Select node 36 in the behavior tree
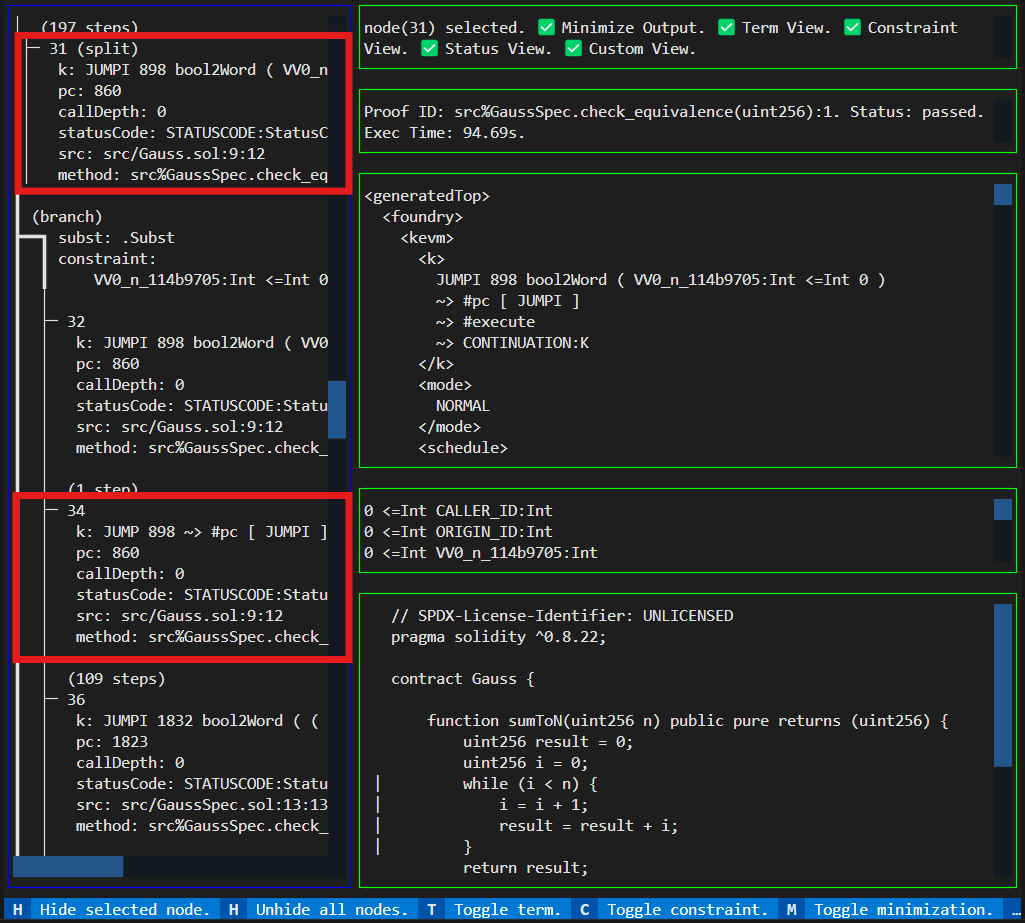This screenshot has width=1025, height=923. (76, 699)
